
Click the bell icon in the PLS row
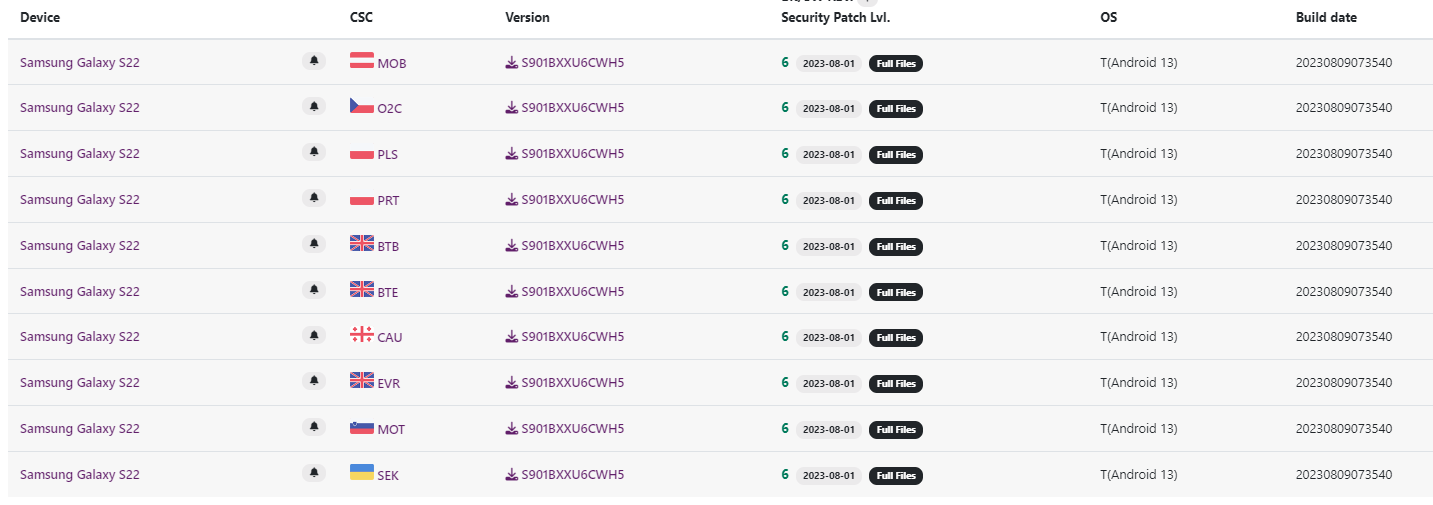(314, 153)
